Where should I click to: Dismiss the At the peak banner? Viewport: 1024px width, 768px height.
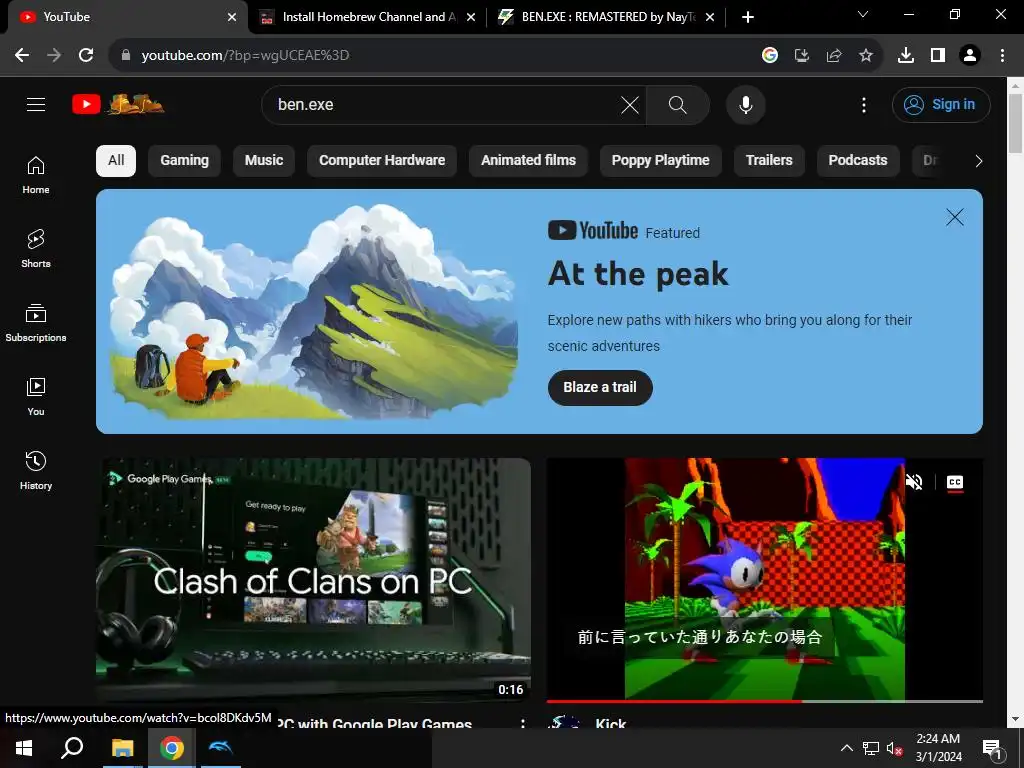[955, 217]
